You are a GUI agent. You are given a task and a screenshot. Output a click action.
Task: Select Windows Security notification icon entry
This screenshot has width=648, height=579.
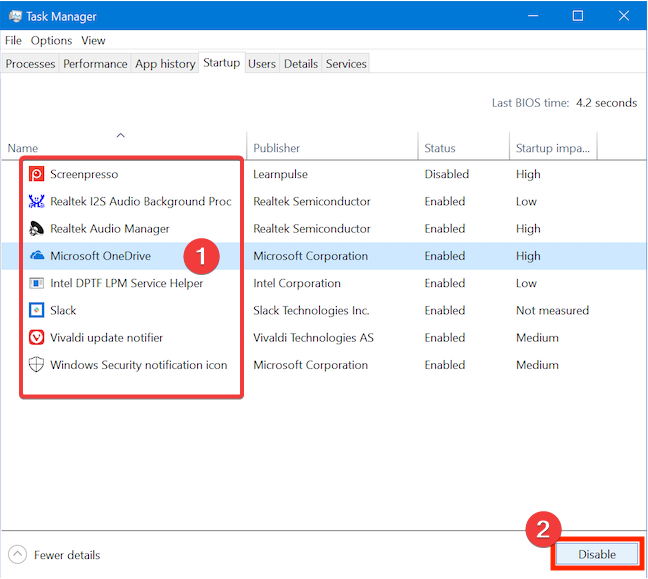click(x=138, y=365)
